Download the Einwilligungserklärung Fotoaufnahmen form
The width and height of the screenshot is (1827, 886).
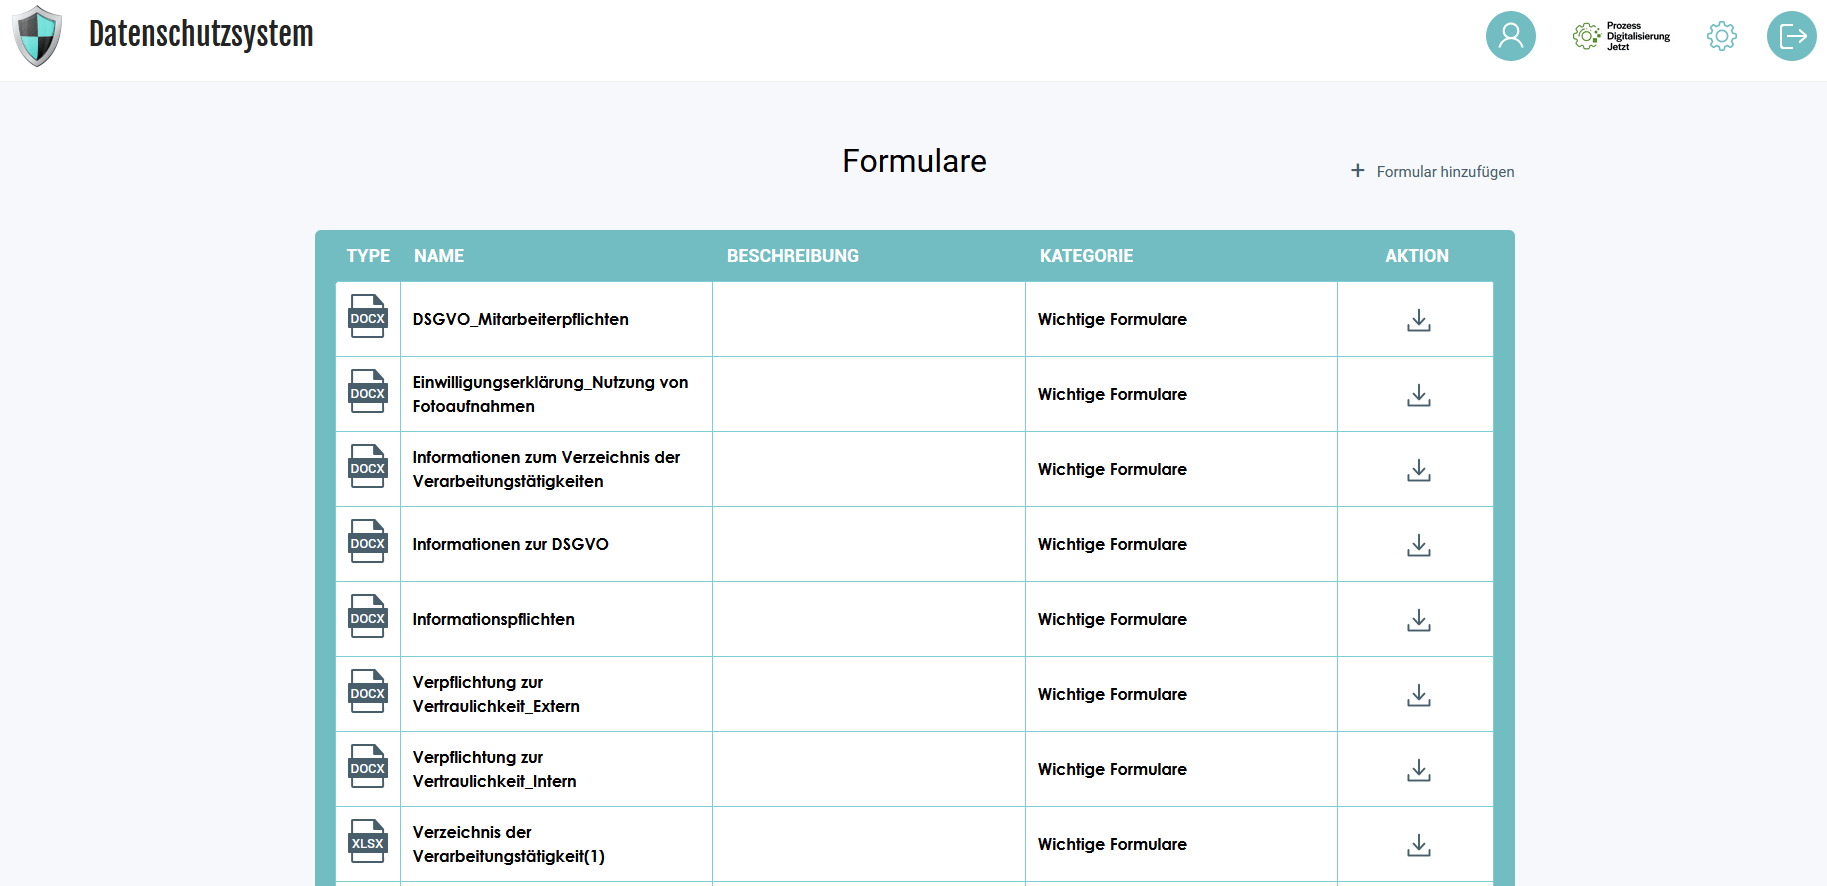(1418, 395)
